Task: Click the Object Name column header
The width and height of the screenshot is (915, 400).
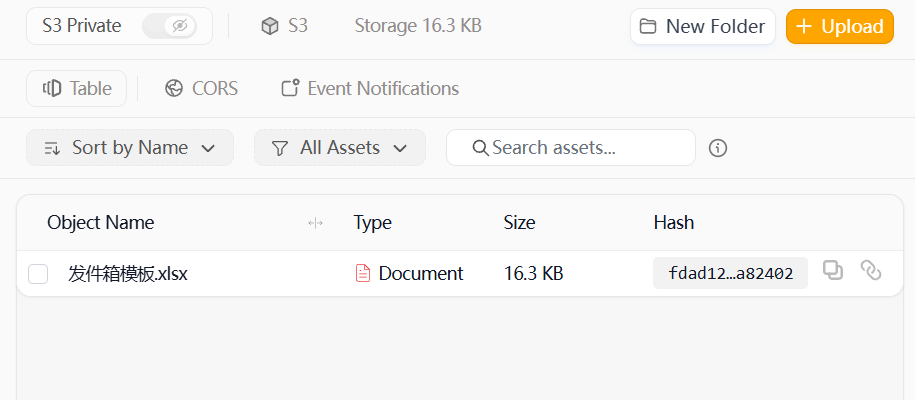Action: (100, 222)
